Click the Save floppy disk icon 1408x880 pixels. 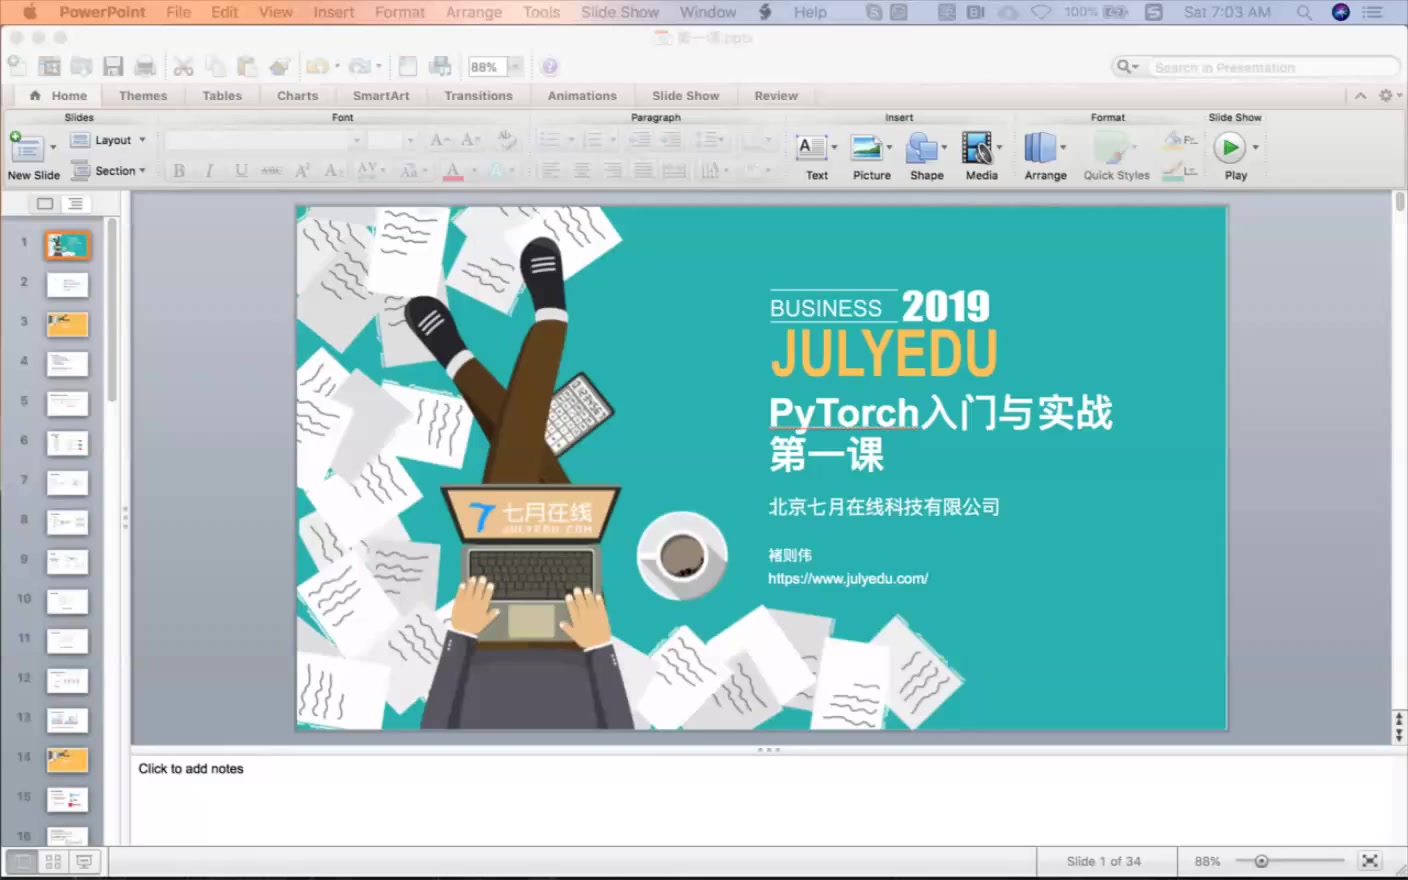[x=113, y=67]
